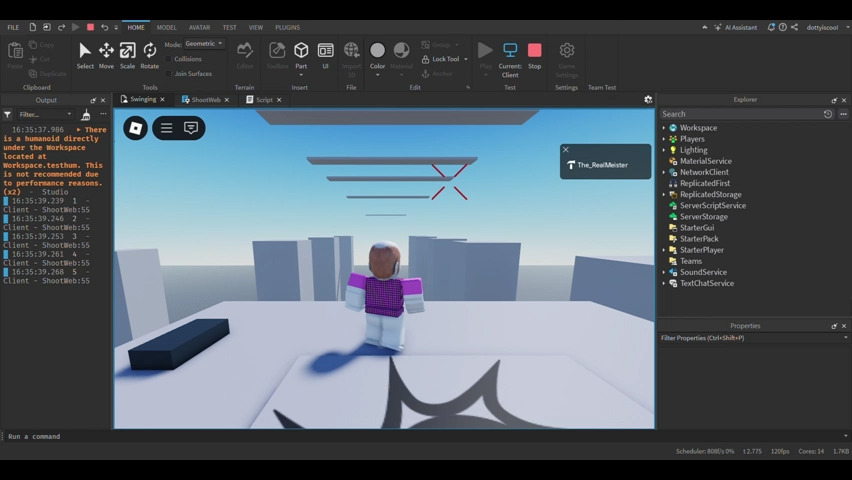The image size is (852, 480).
Task: Open viewport settings gear
Action: coord(648,99)
